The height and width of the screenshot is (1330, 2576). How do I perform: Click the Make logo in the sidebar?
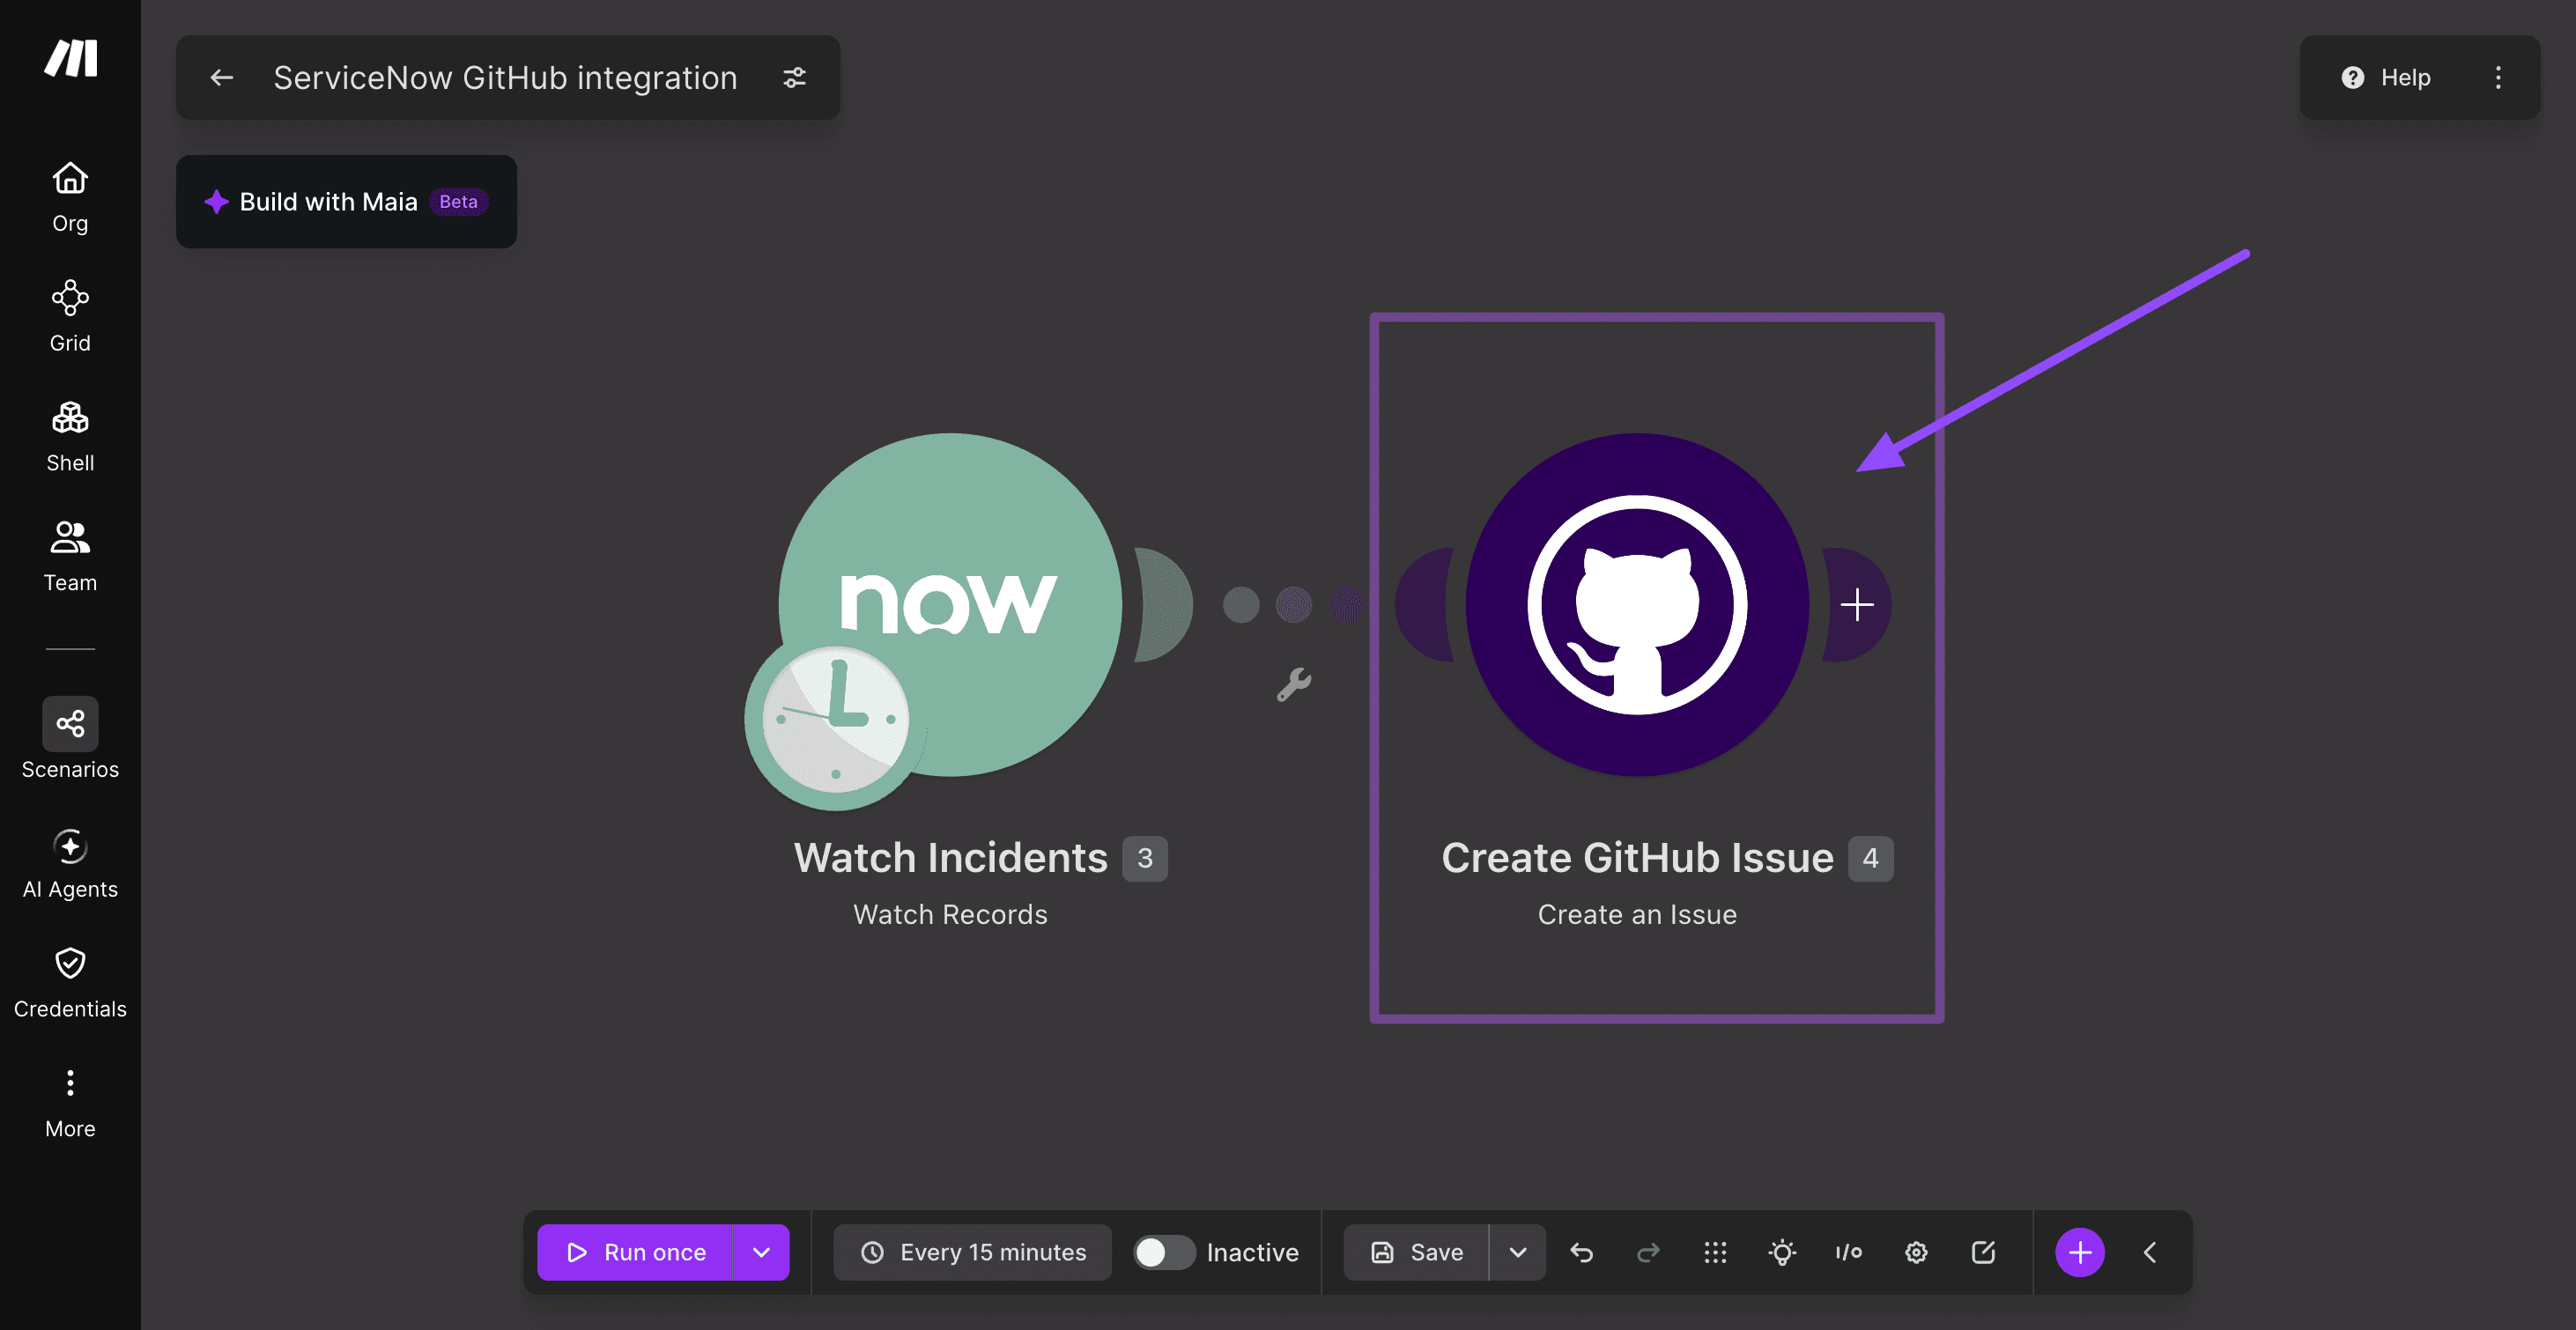(x=71, y=58)
